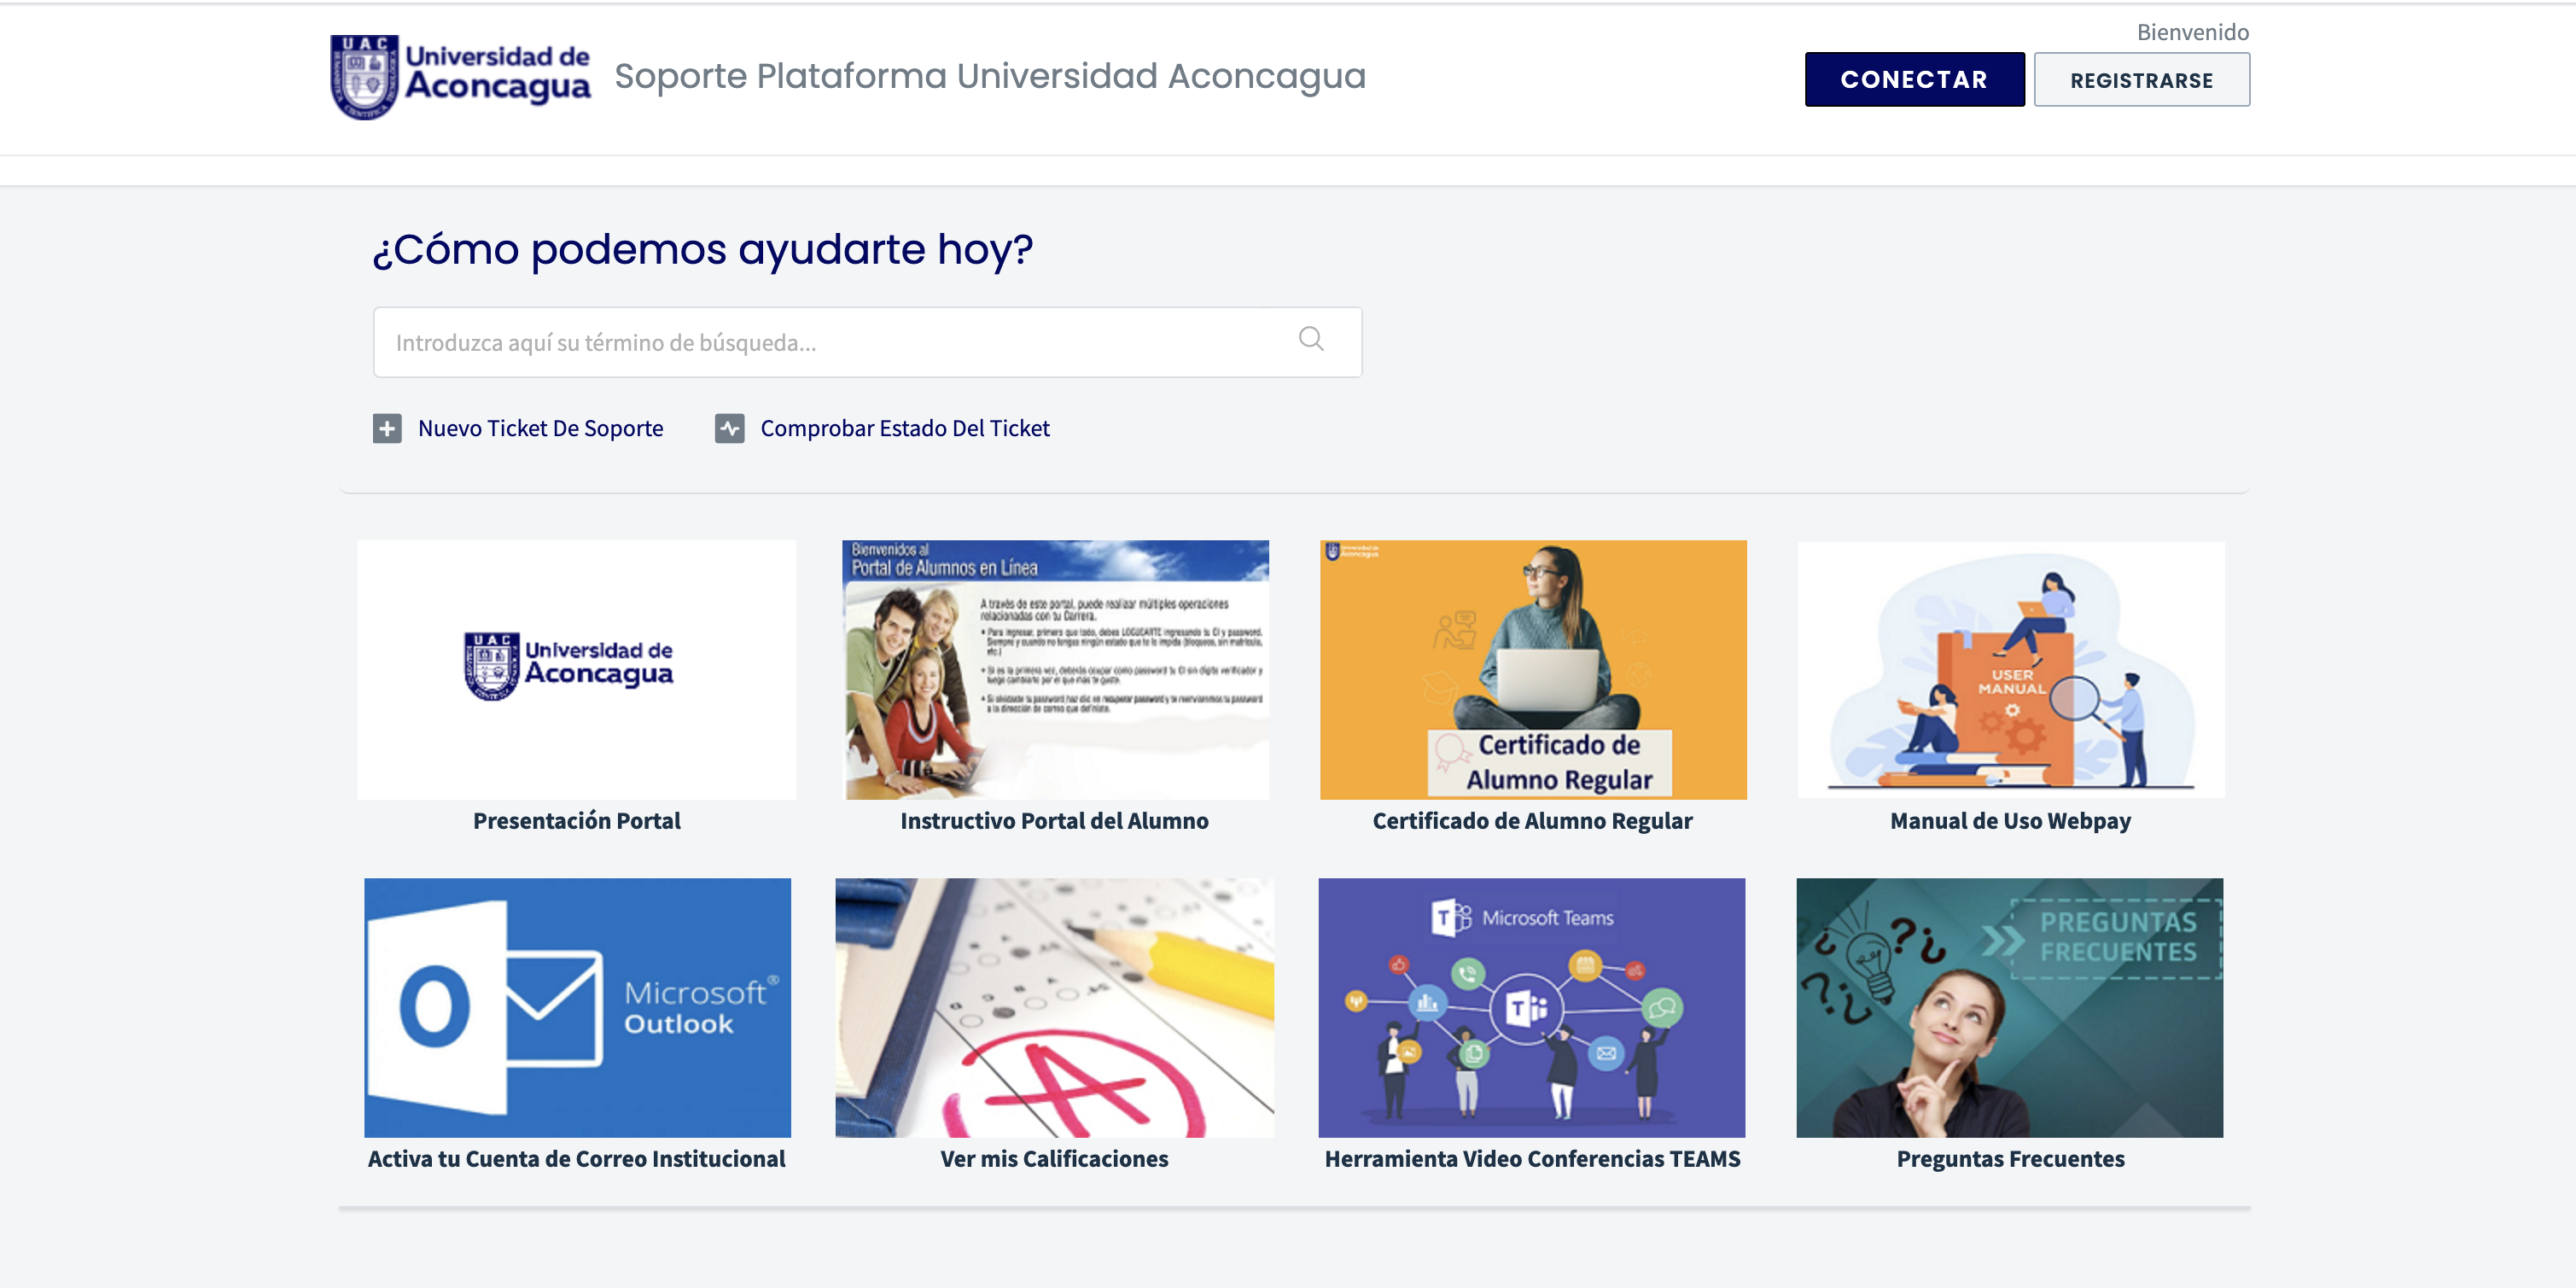The height and width of the screenshot is (1288, 2576).
Task: Focus the search term input field
Action: pyautogui.click(x=867, y=342)
